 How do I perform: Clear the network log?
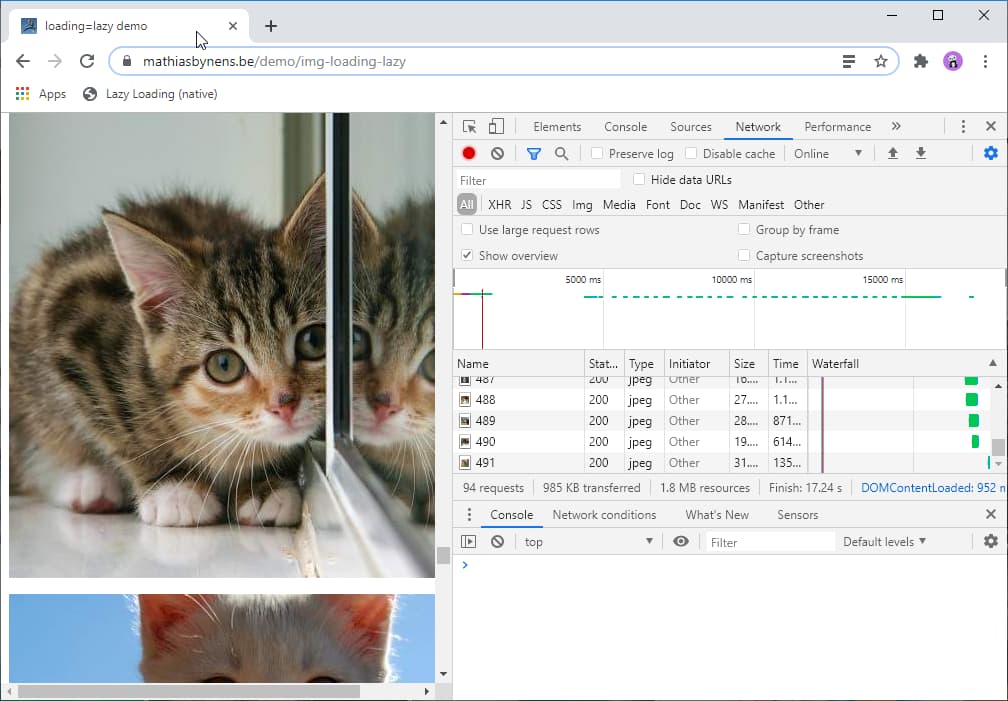pyautogui.click(x=497, y=153)
